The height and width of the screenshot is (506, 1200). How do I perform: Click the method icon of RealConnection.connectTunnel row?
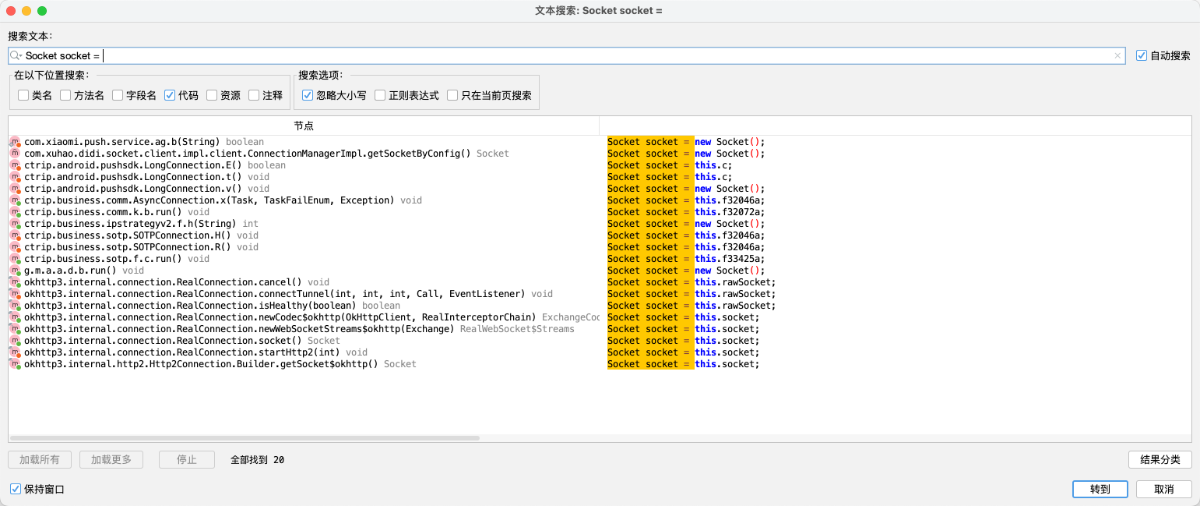click(15, 294)
